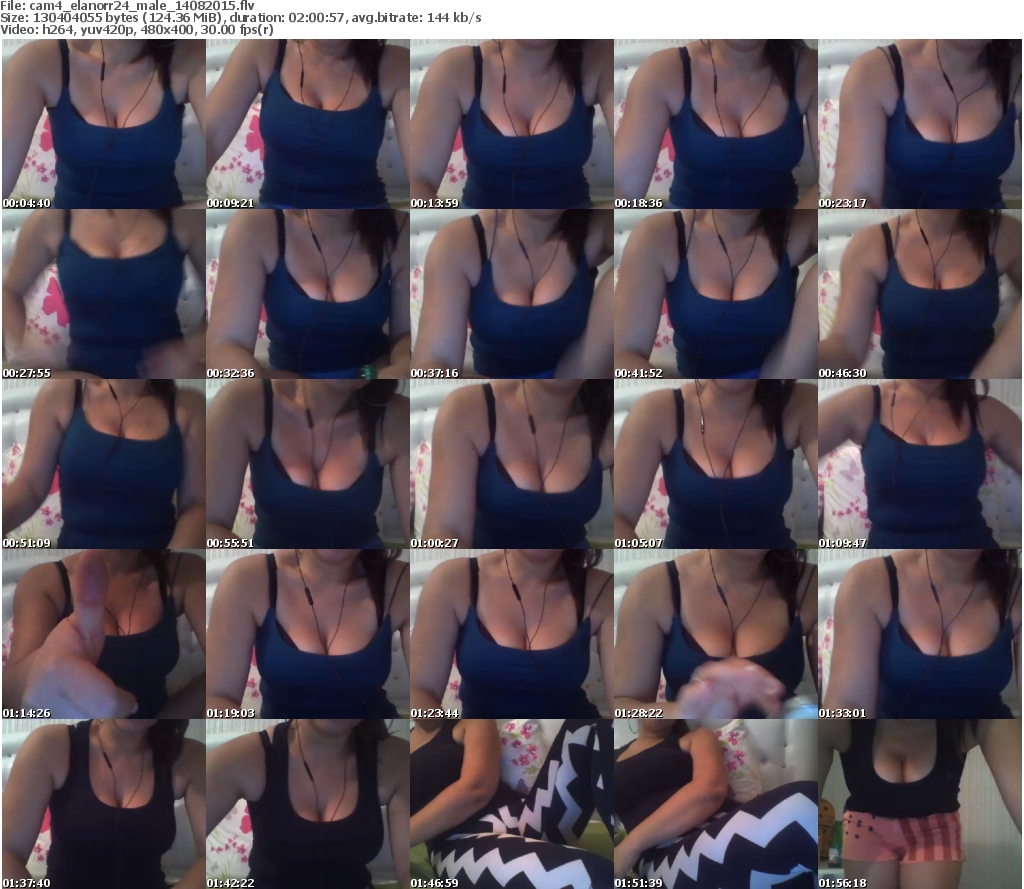Click the file name line "cam4_elanorr24_male_14082015.flv"

coord(127,6)
